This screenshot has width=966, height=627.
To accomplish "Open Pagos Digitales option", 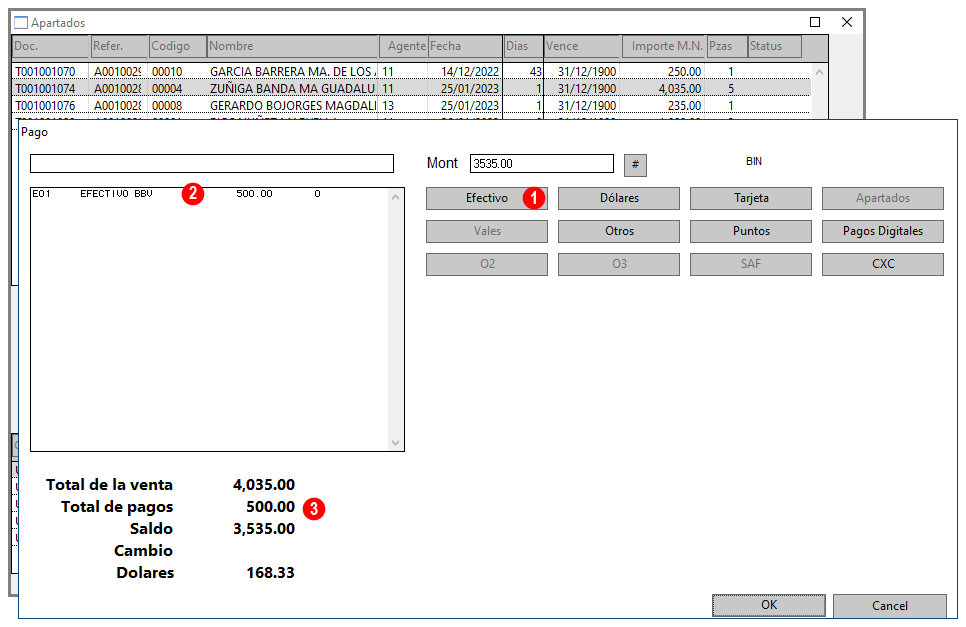I will tap(882, 231).
